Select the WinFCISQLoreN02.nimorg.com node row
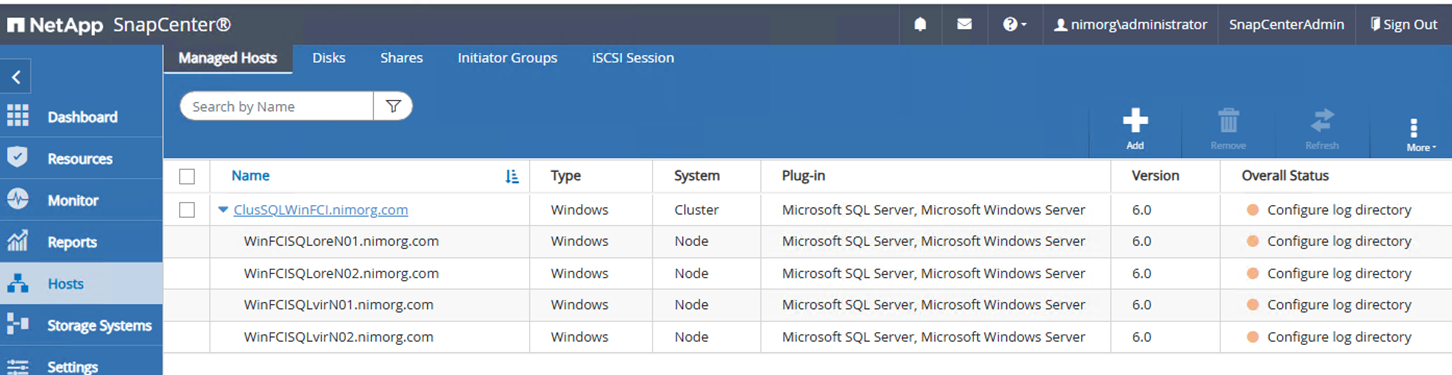 coord(807,273)
